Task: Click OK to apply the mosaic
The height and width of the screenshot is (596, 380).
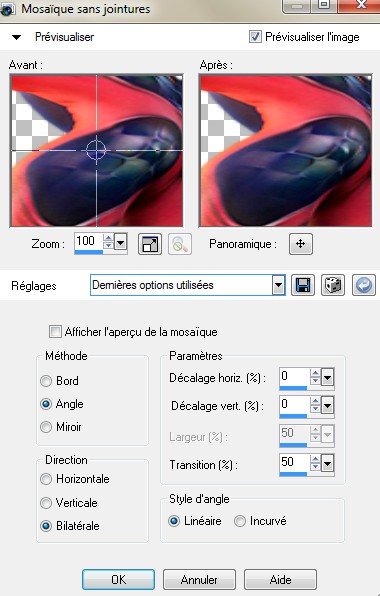Action: 118,580
